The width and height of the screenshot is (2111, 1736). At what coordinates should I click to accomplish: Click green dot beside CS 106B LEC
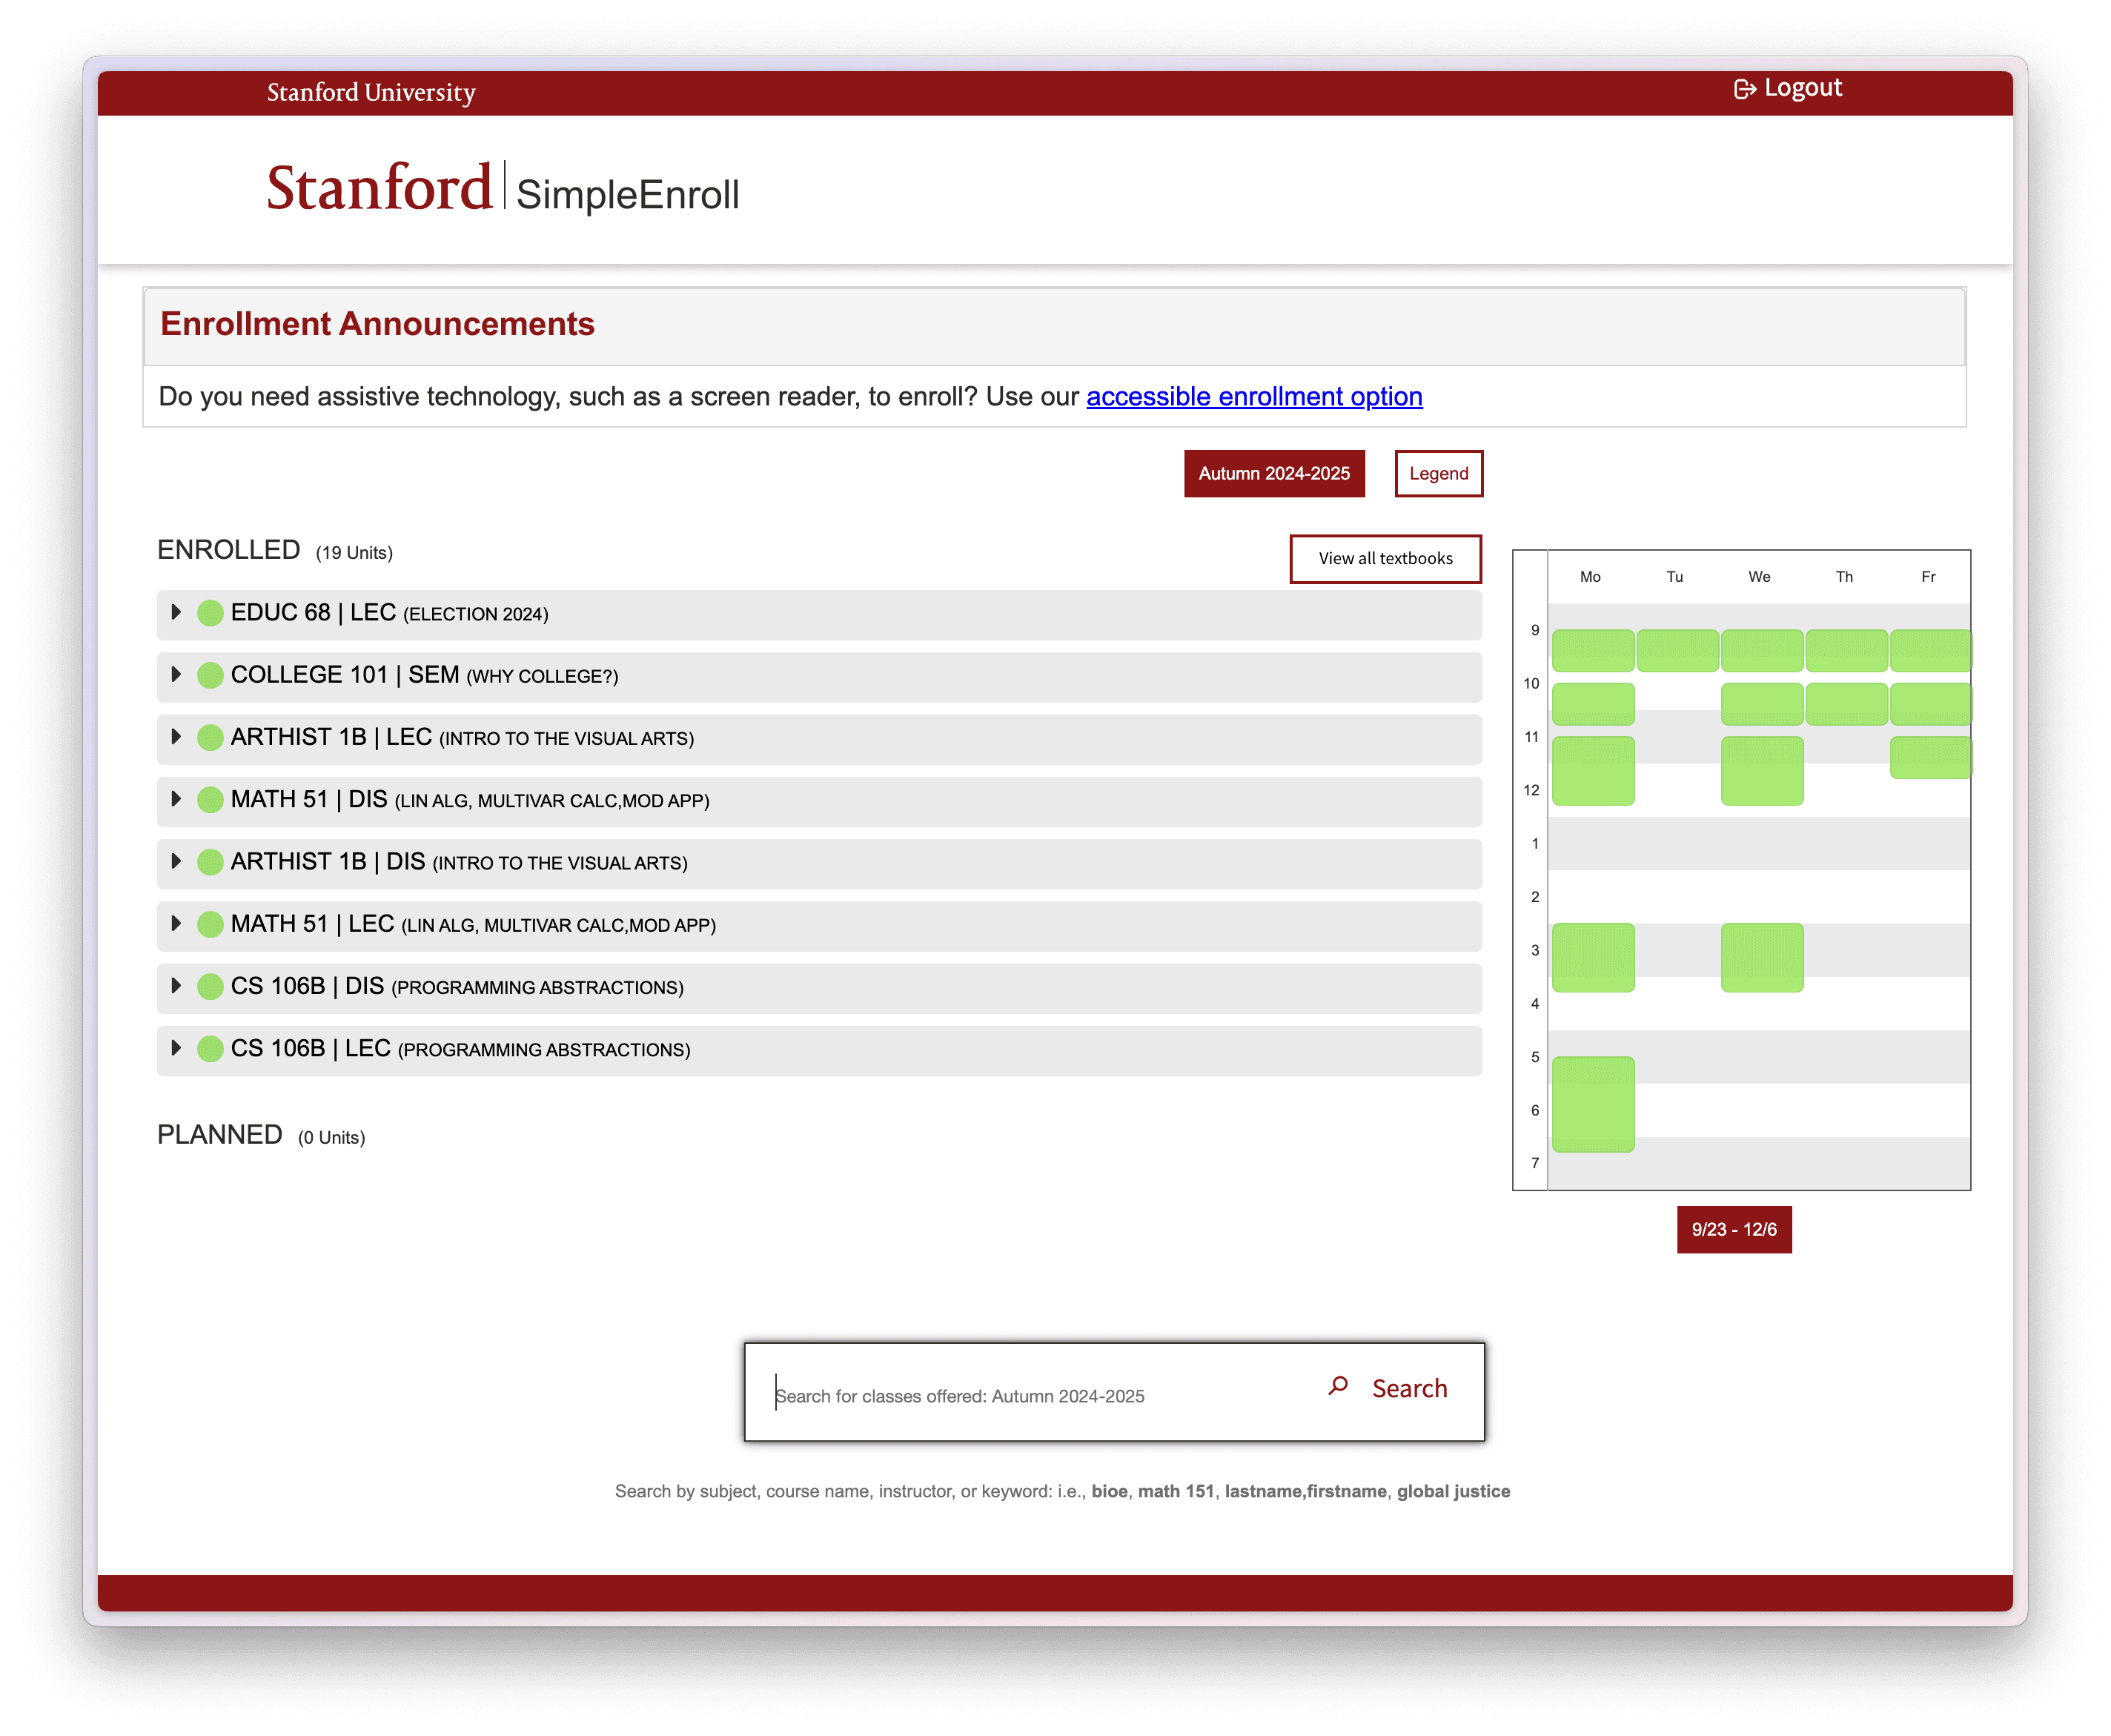(210, 1049)
